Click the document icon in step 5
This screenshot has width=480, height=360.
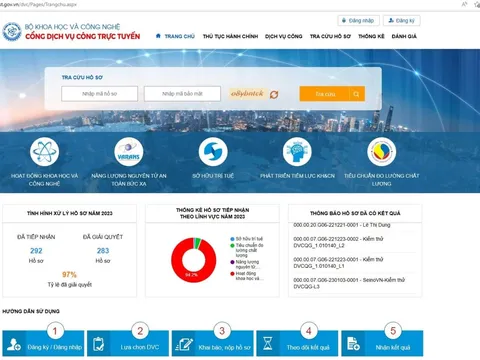click(x=353, y=344)
